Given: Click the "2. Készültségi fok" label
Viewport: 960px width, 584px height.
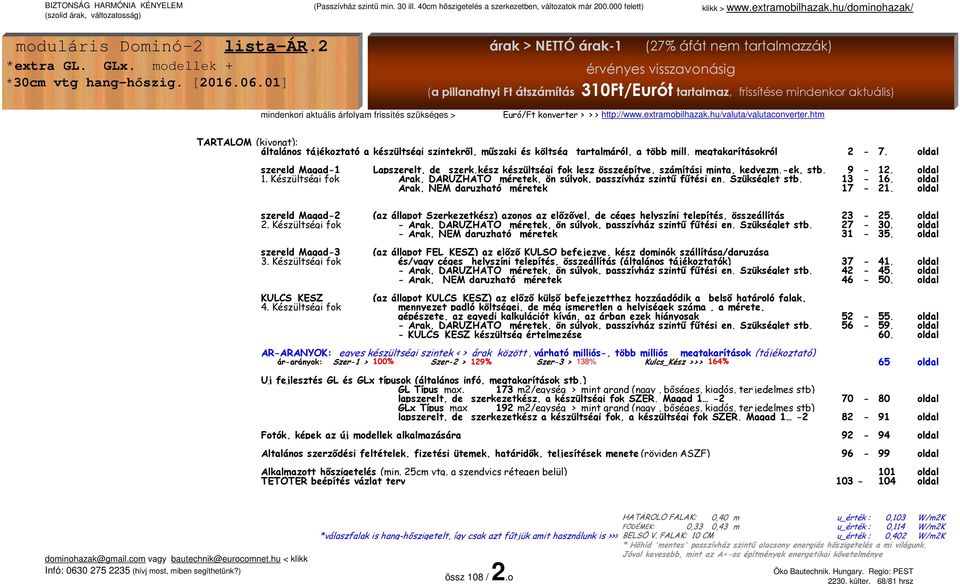Looking at the screenshot, I should [301, 225].
